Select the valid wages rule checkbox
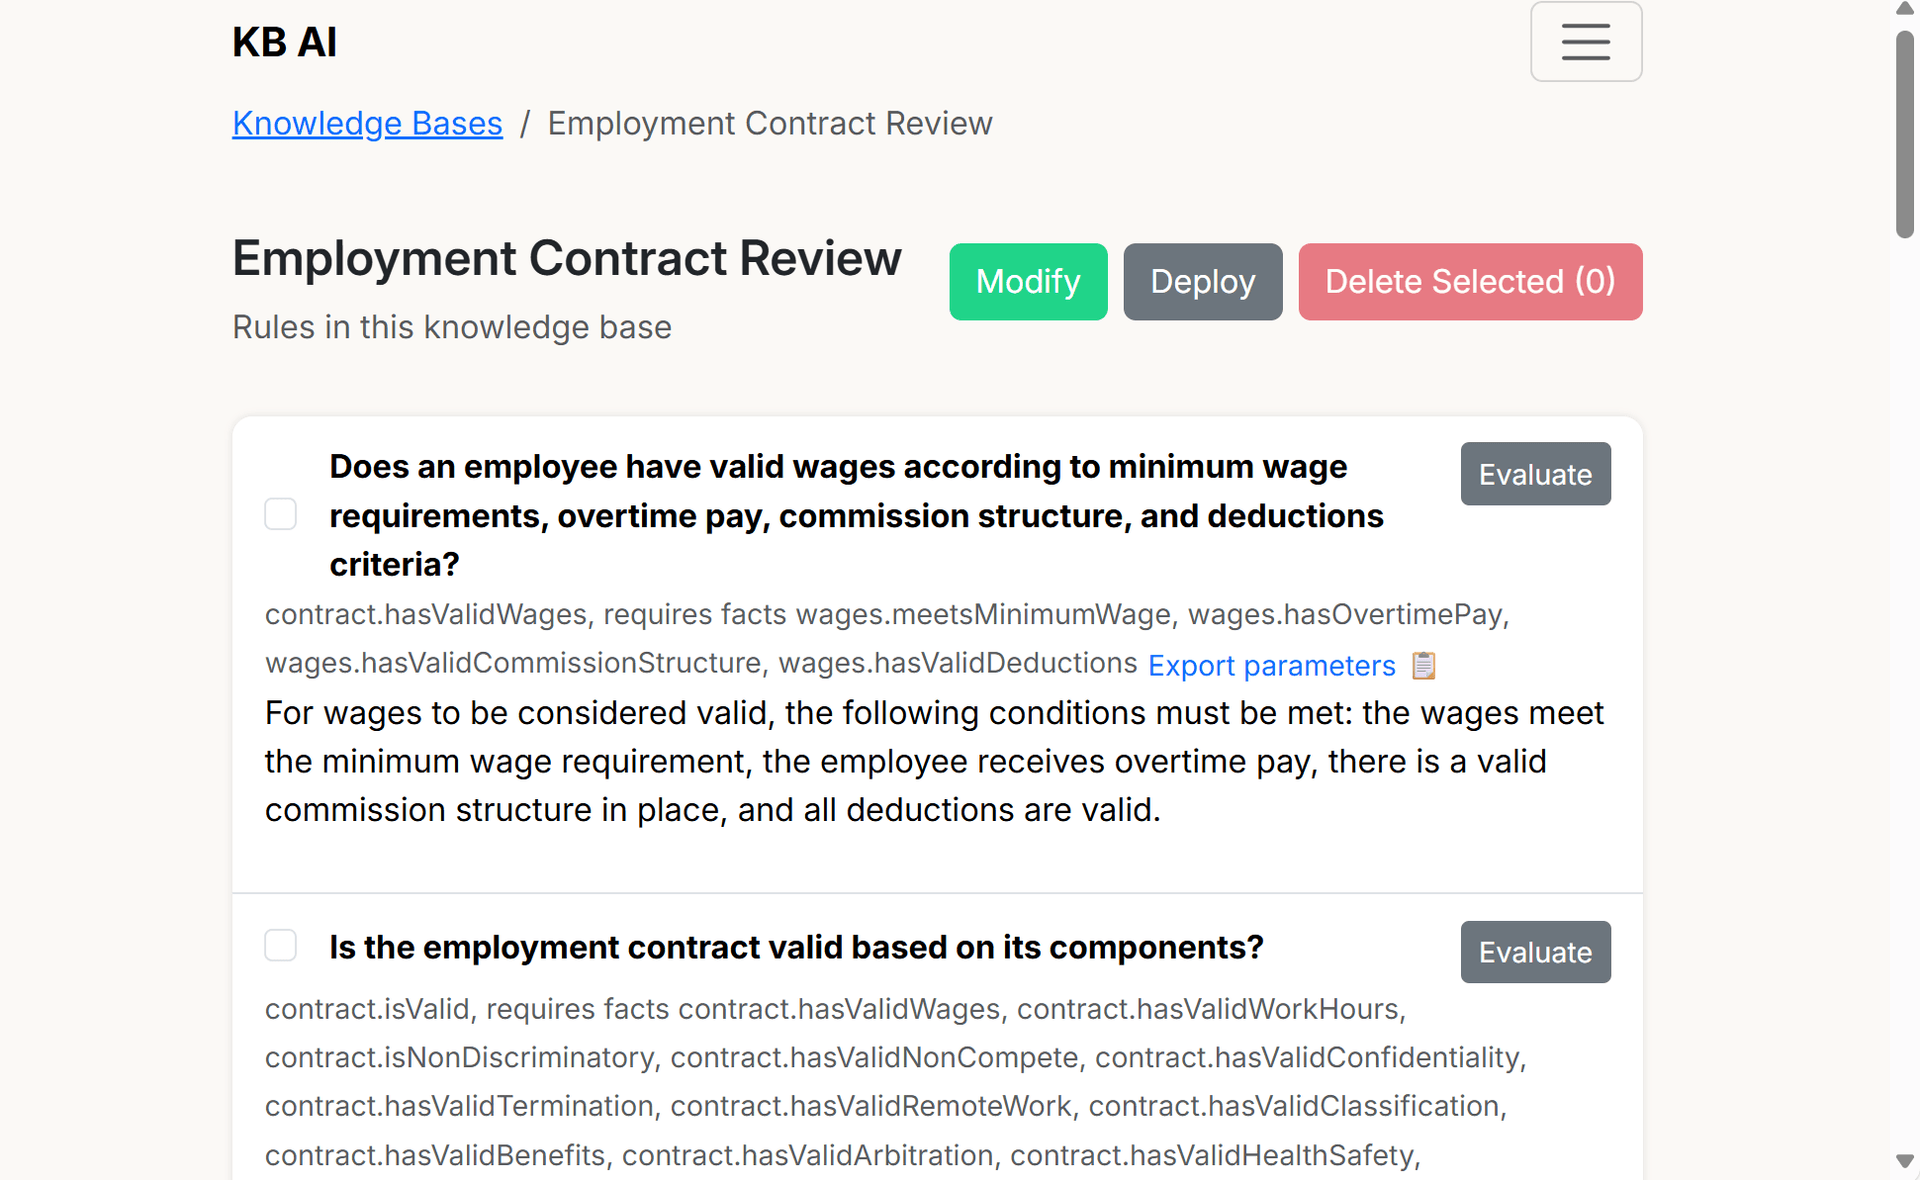 (x=281, y=514)
